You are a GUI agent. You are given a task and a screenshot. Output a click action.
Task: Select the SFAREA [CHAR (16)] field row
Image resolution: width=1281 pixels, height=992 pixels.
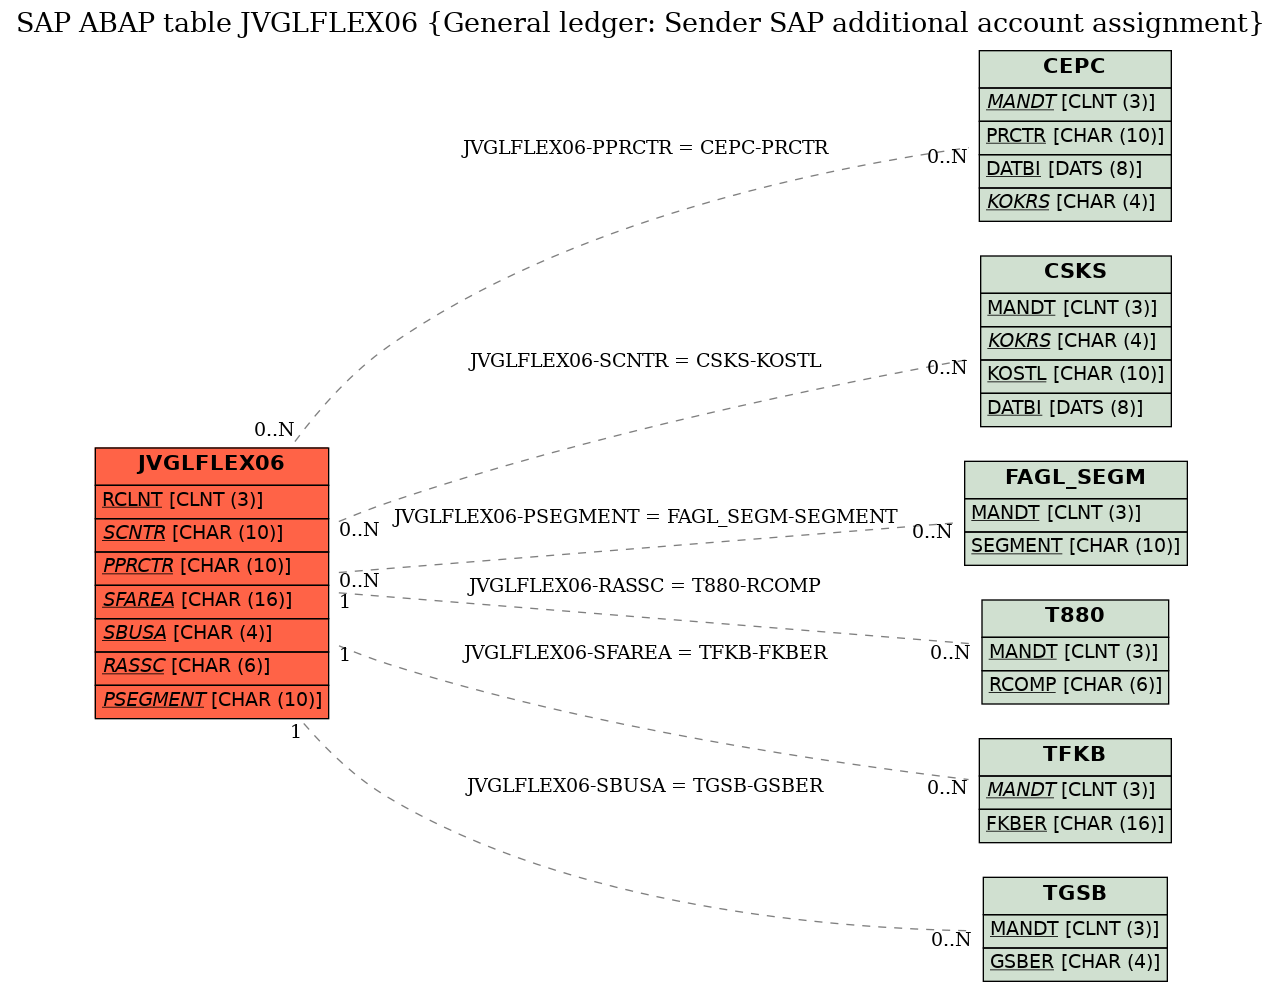click(x=212, y=601)
